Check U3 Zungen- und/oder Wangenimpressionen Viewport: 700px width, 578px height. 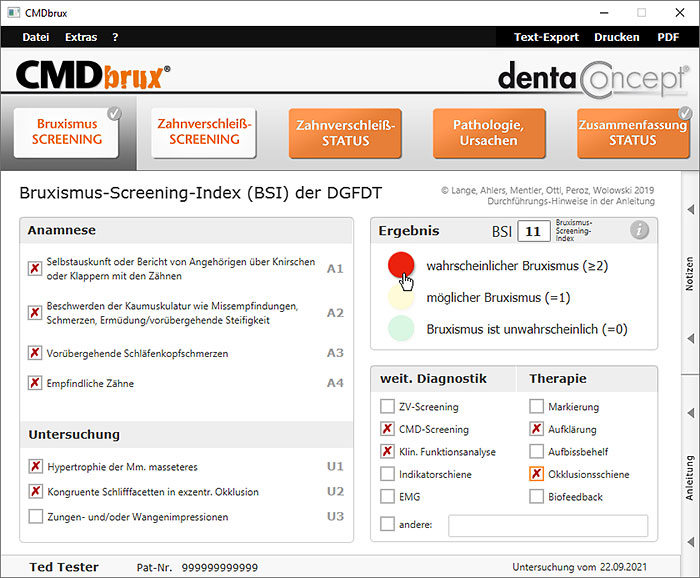35,516
